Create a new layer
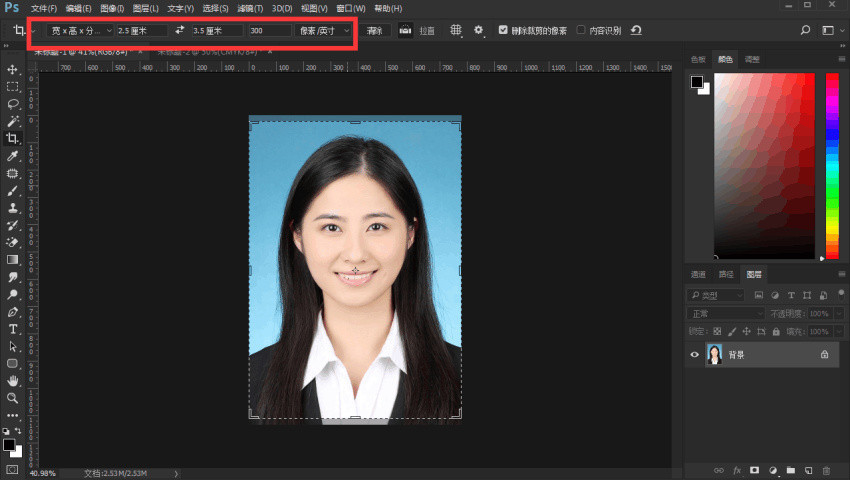 [808, 470]
